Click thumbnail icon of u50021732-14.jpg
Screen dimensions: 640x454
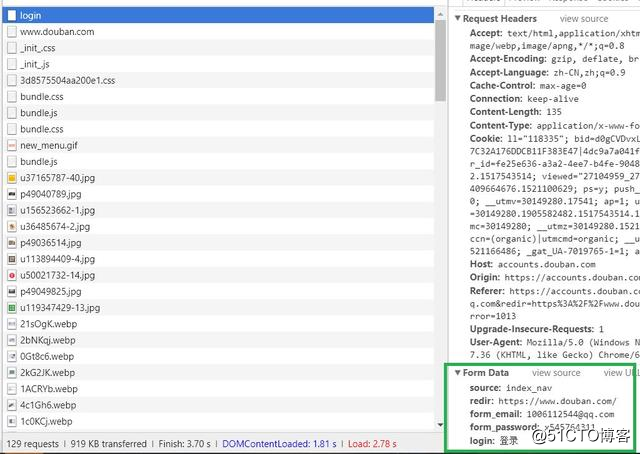[x=12, y=276]
